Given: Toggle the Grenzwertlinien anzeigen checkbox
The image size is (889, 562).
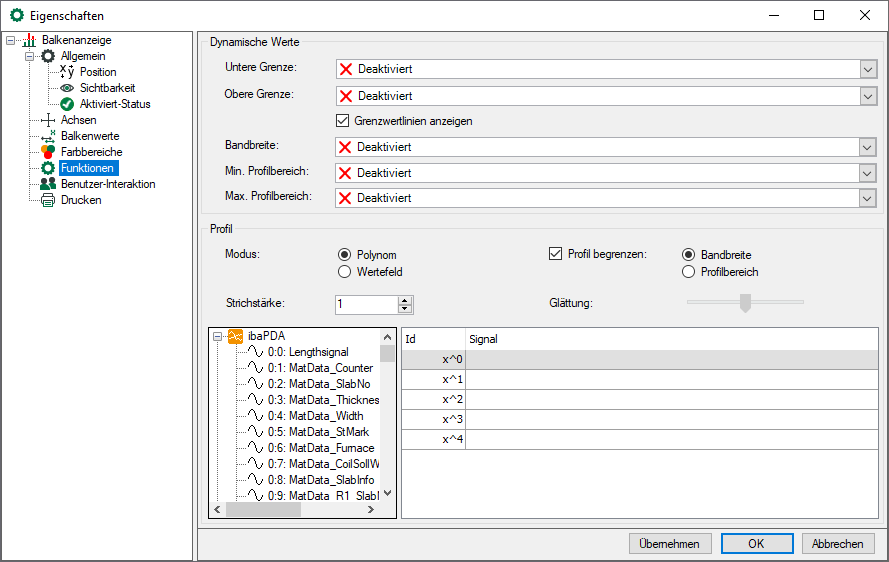Looking at the screenshot, I should pos(344,121).
